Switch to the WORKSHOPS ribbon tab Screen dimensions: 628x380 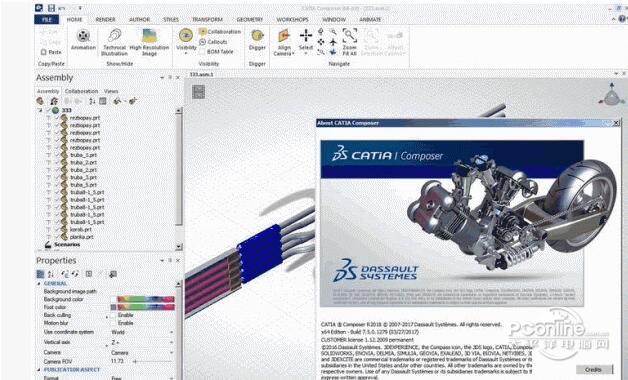point(292,19)
